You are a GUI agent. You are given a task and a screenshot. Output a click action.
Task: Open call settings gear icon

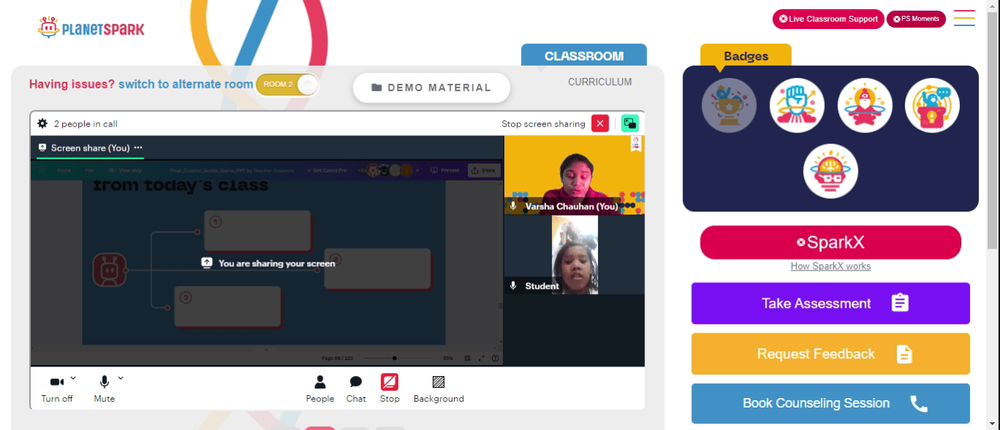43,123
